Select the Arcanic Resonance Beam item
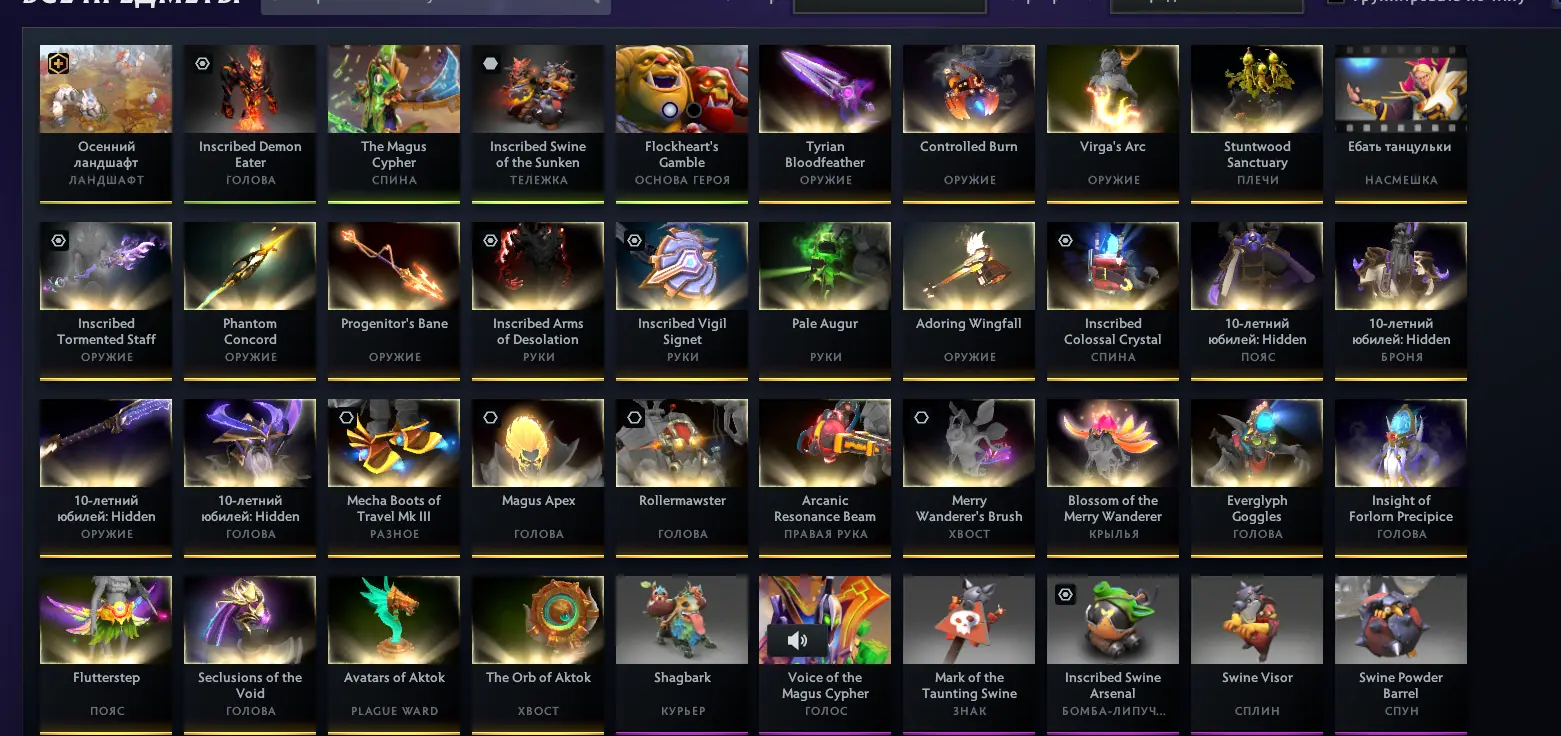The height and width of the screenshot is (736, 1561). click(825, 478)
